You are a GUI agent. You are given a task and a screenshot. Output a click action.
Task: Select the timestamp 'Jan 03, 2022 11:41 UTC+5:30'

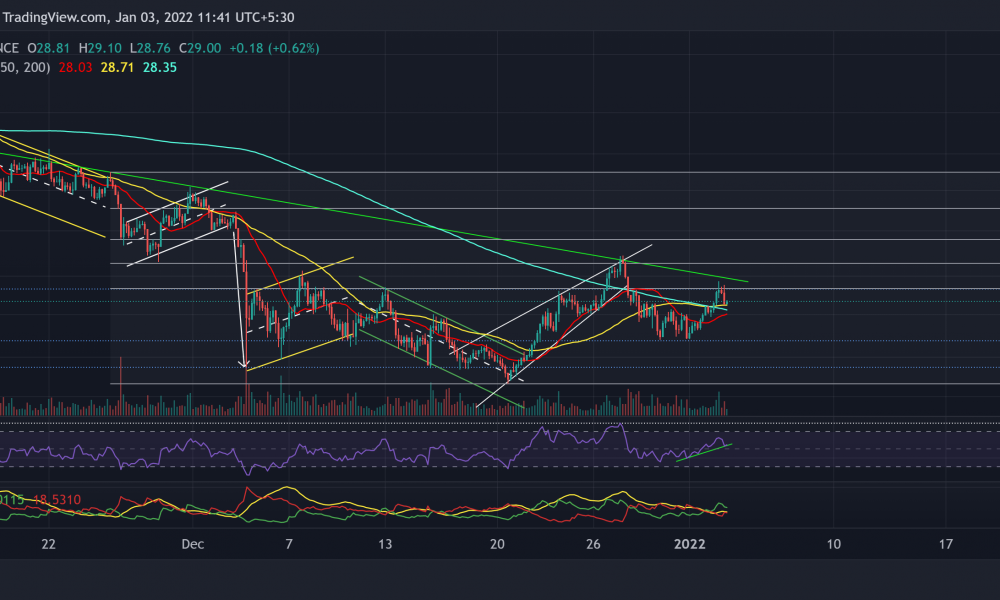click(x=205, y=17)
